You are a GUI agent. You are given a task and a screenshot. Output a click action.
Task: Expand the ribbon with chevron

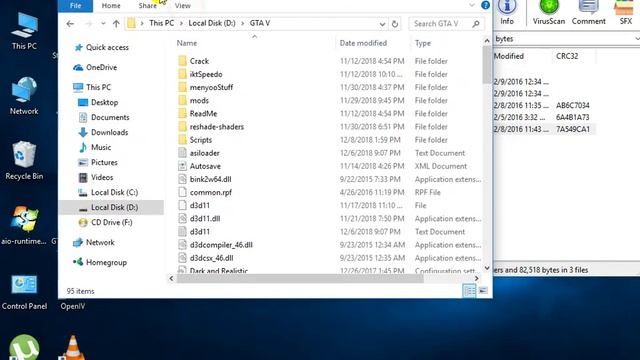point(472,5)
